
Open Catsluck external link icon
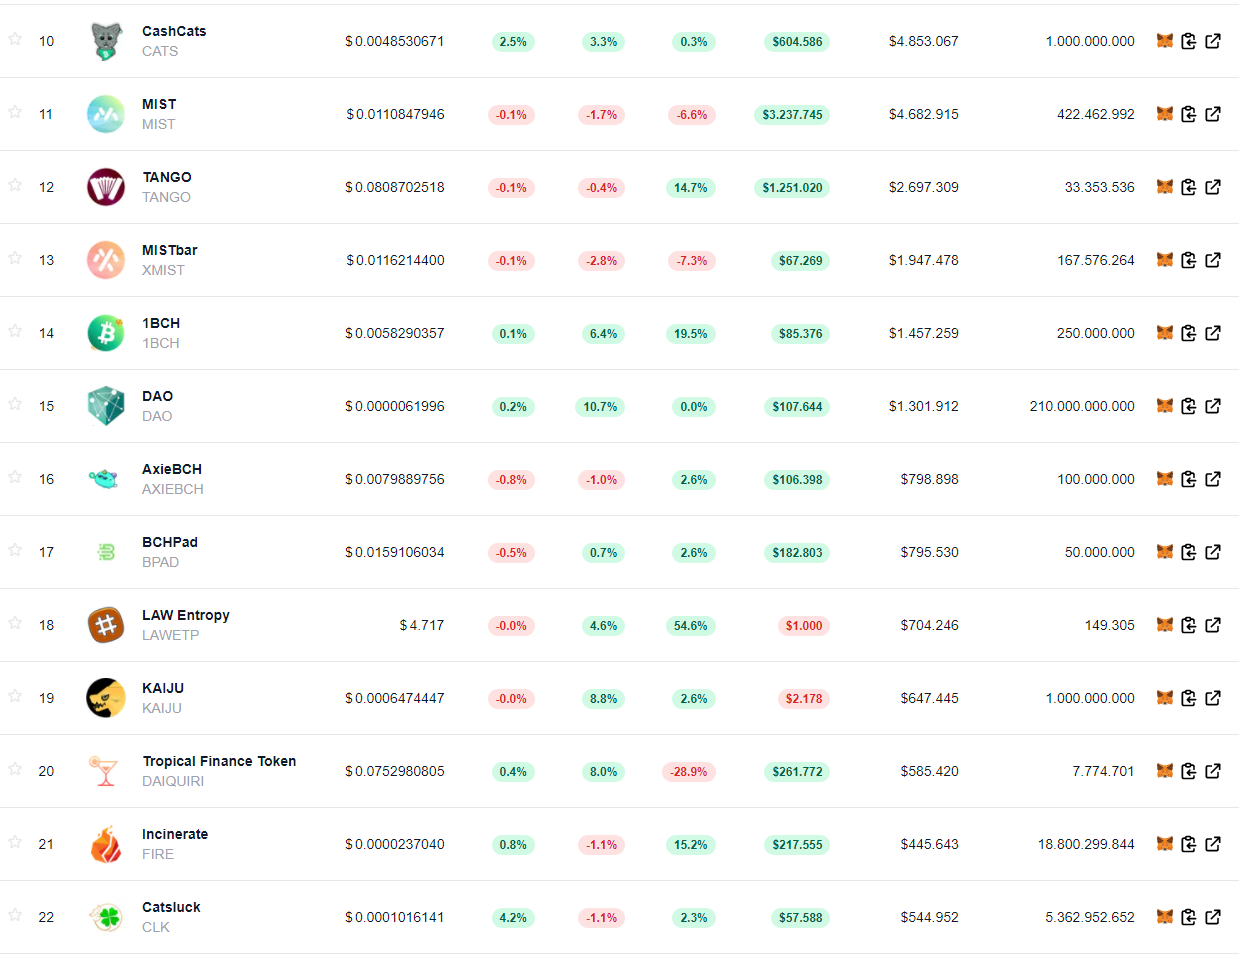pos(1213,917)
